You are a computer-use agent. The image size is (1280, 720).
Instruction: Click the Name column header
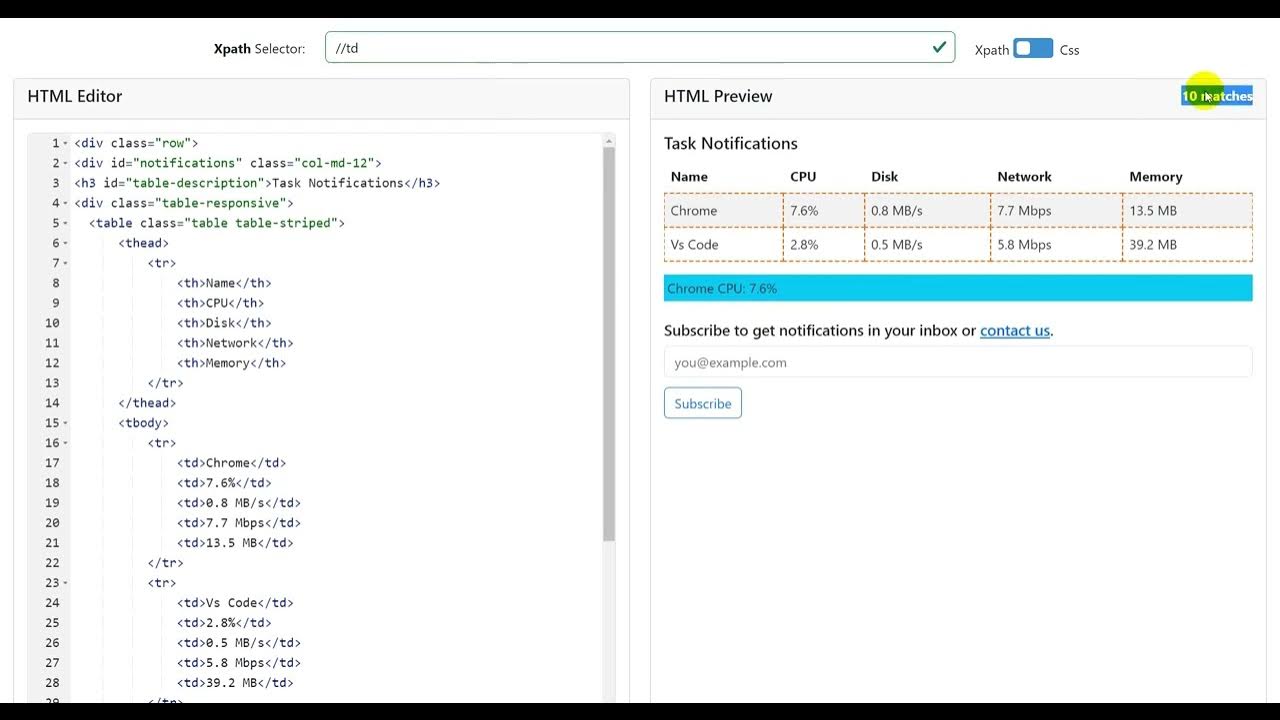click(x=689, y=176)
